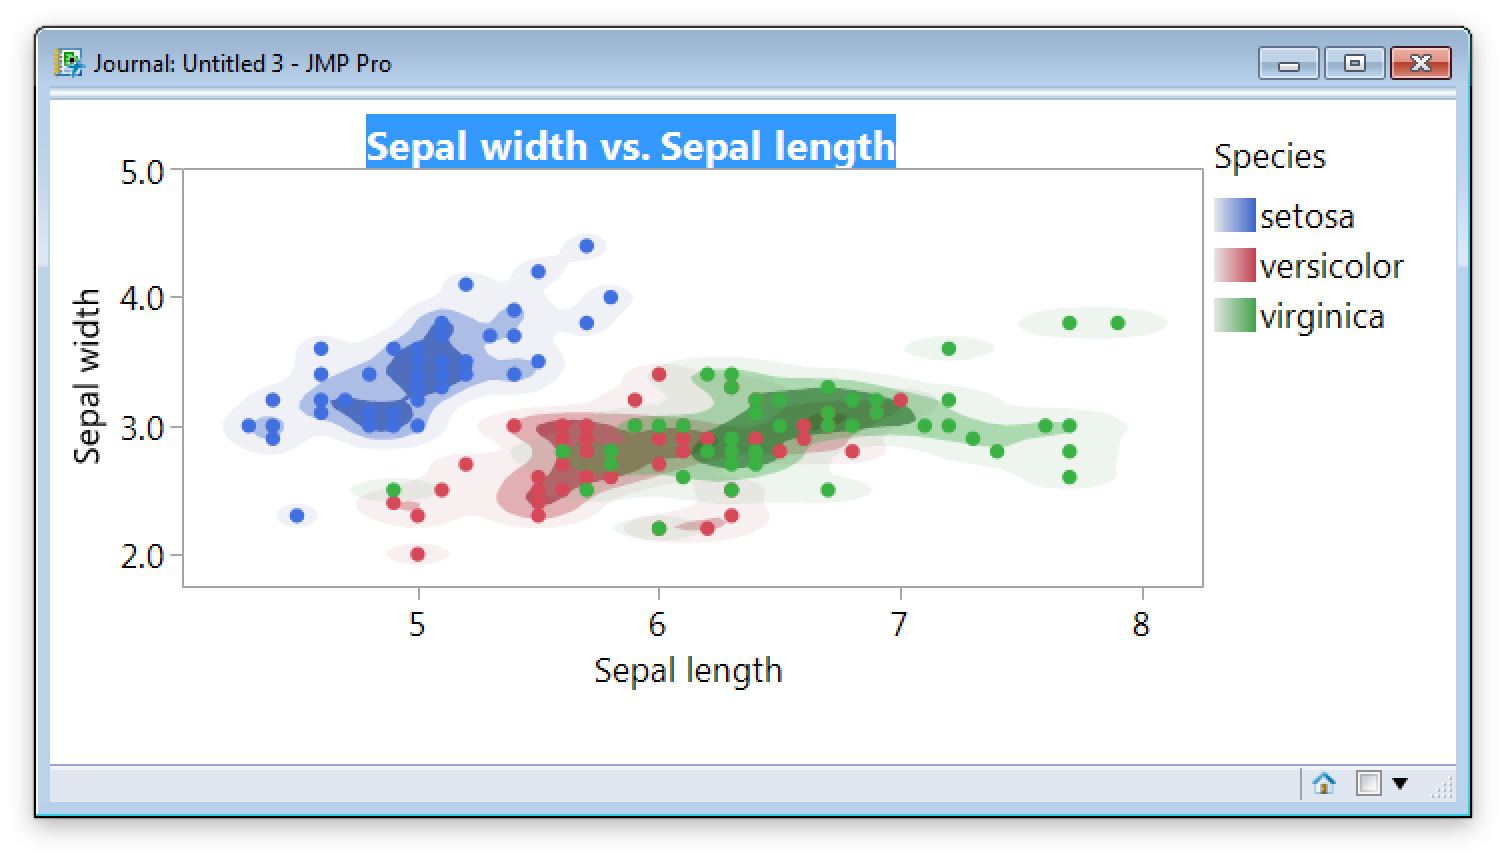Select the highlighted plot title text

click(631, 145)
